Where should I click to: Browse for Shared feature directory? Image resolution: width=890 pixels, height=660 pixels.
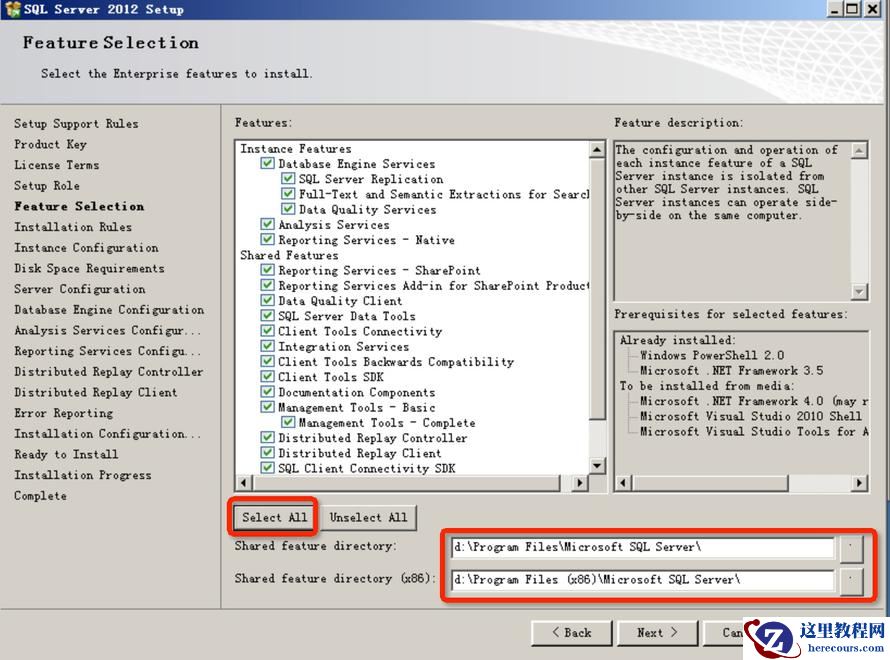(x=851, y=548)
